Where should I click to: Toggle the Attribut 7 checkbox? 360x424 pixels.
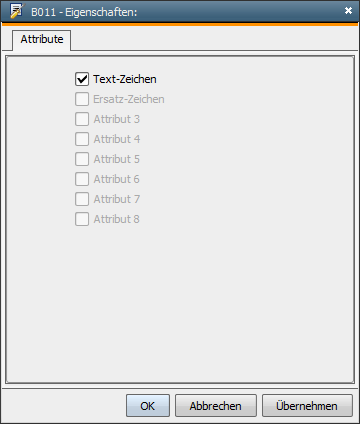(x=82, y=199)
